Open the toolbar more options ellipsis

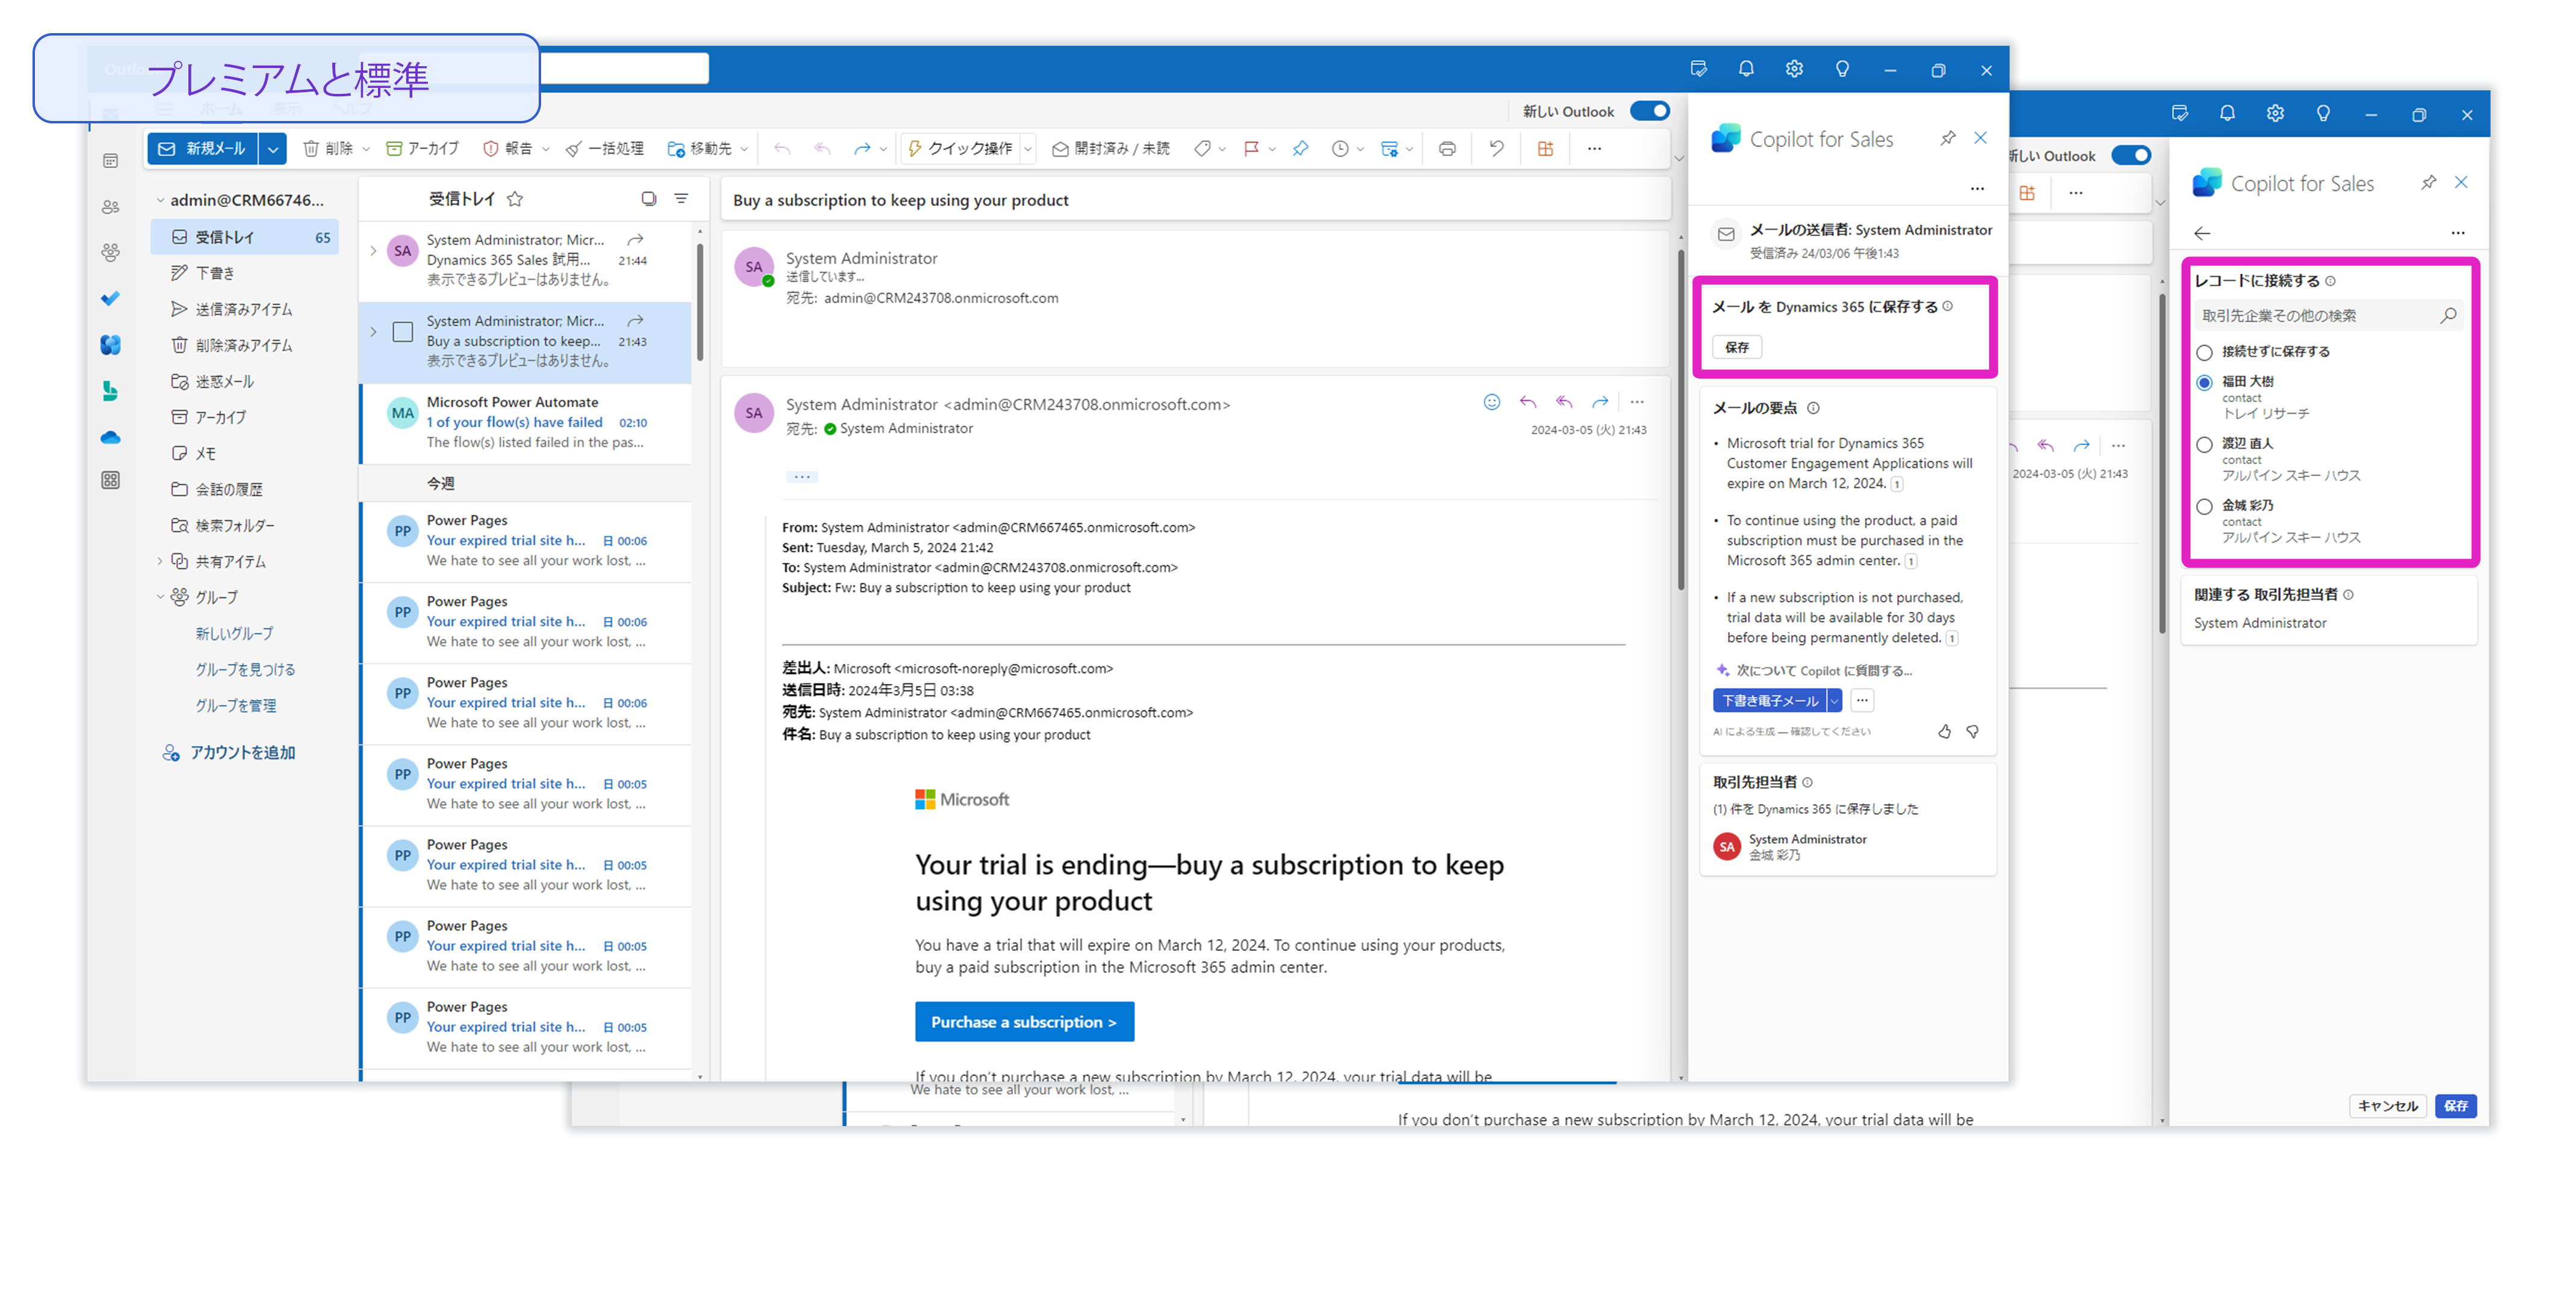pos(1594,148)
